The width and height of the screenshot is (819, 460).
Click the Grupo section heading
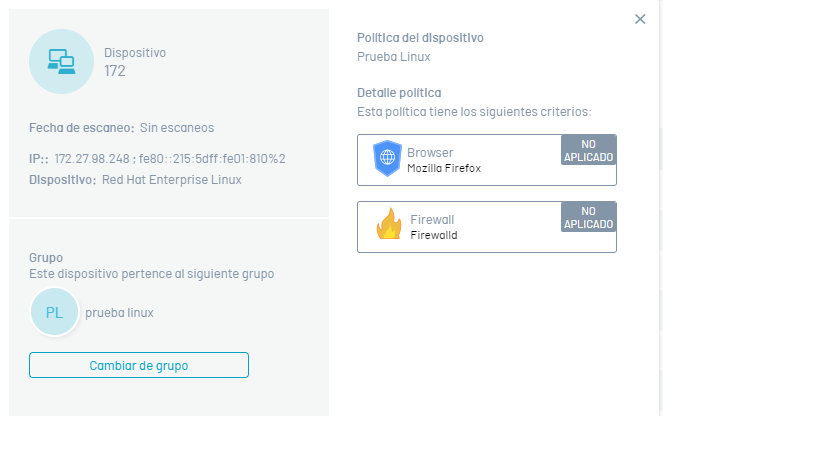(x=46, y=258)
